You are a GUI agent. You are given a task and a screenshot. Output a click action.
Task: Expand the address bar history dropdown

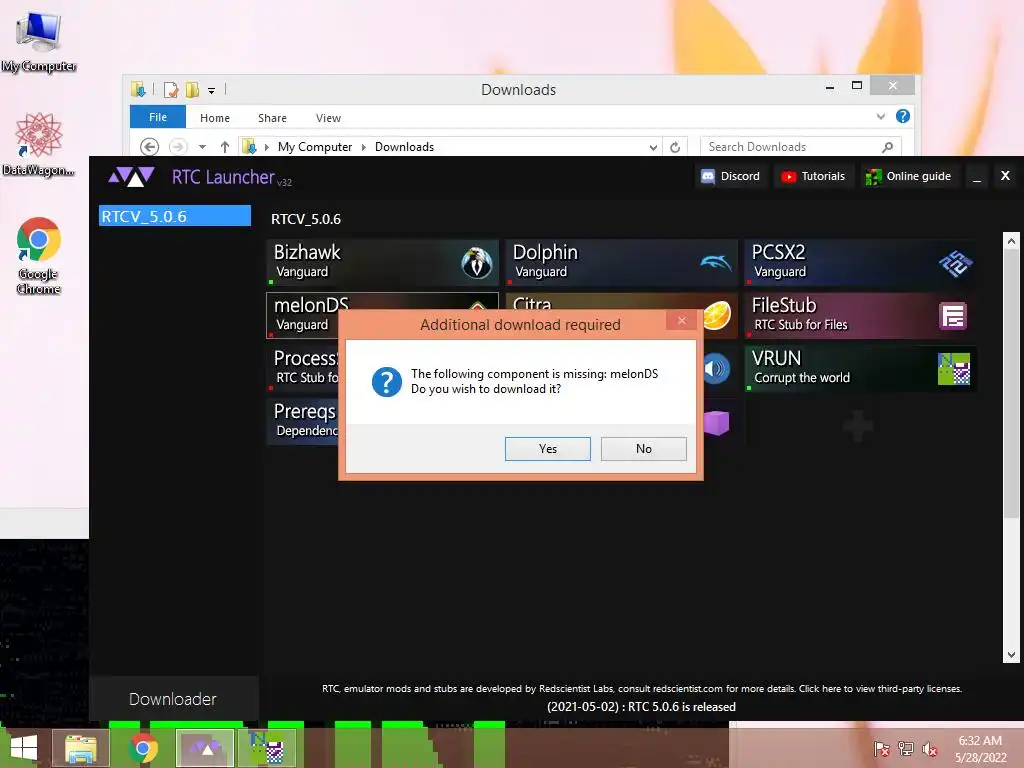tap(652, 147)
